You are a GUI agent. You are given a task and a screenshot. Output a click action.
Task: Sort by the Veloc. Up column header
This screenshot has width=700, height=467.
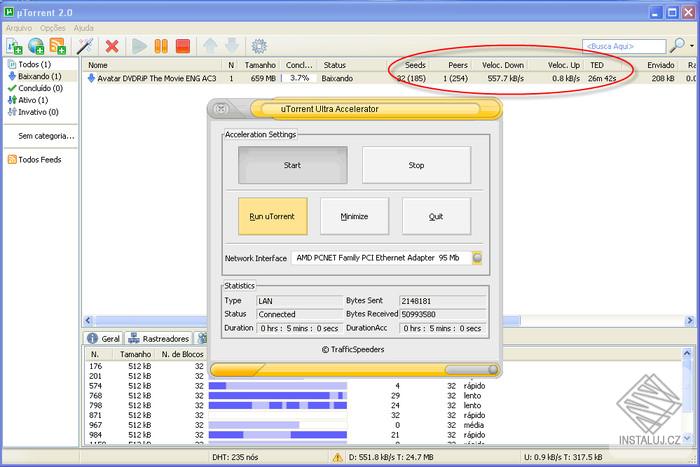click(x=563, y=65)
